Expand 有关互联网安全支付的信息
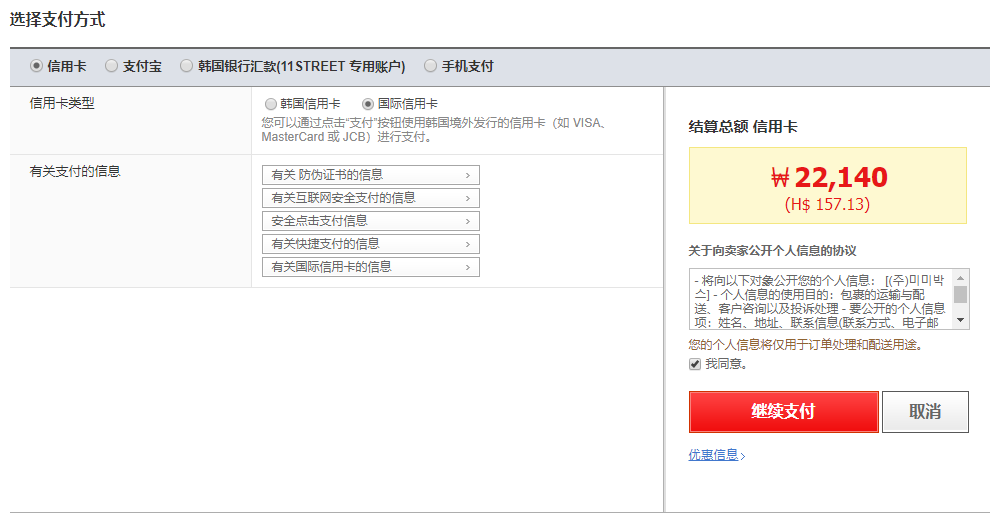 click(x=370, y=198)
